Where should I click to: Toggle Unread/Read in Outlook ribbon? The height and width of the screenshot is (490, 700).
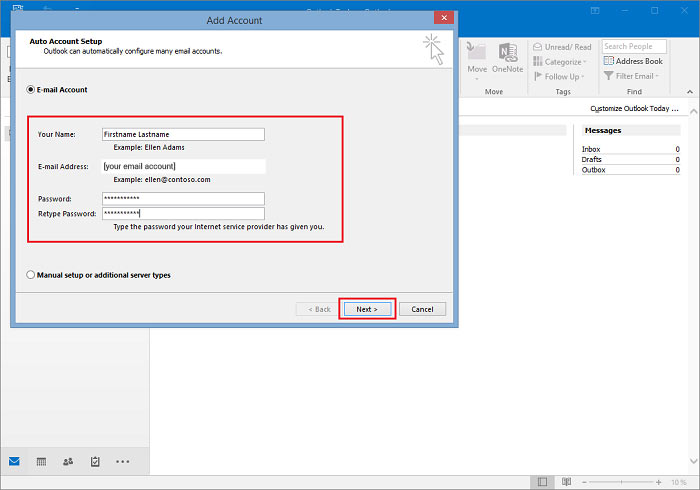[562, 47]
